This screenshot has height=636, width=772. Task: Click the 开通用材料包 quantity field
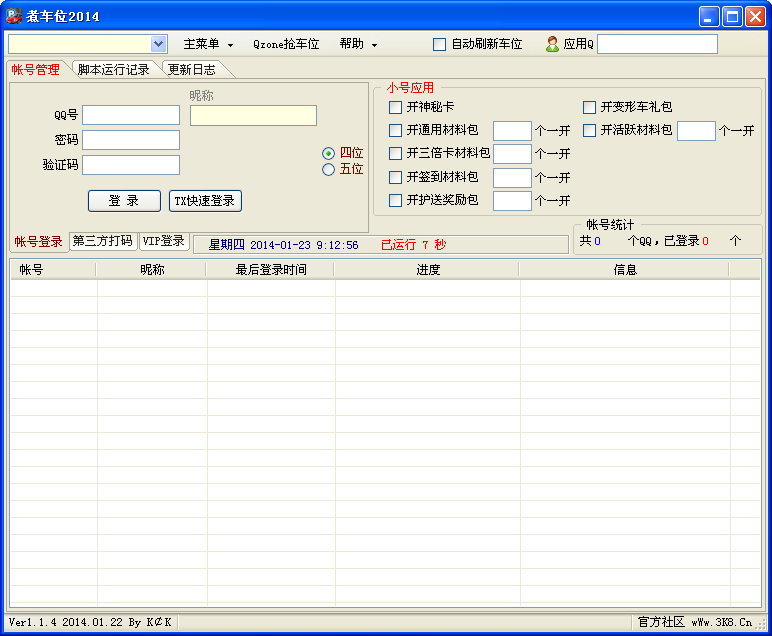coord(512,131)
